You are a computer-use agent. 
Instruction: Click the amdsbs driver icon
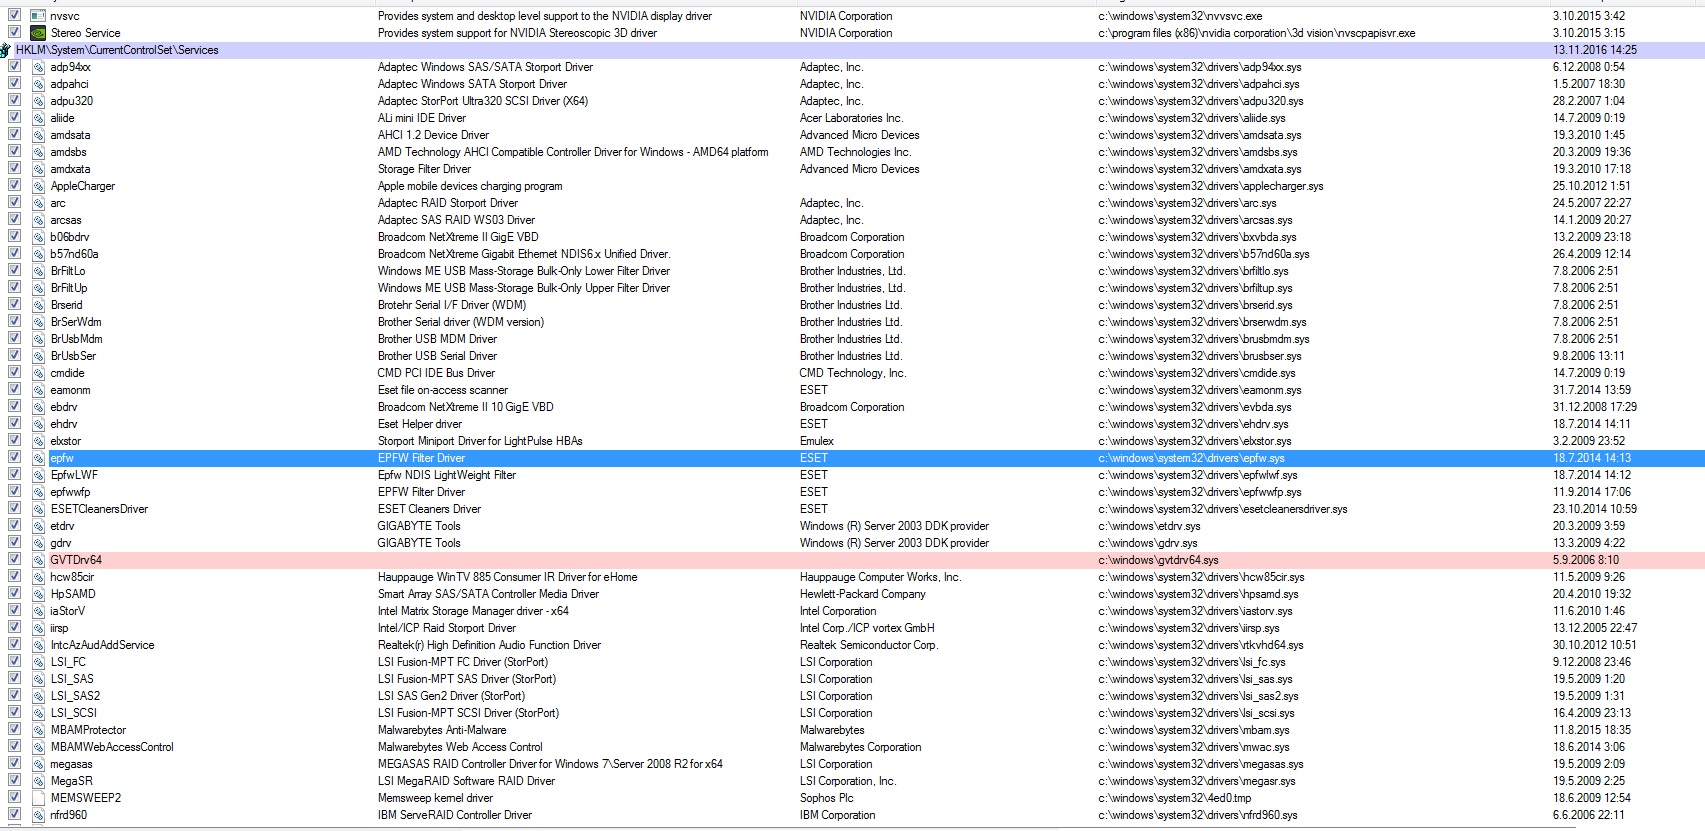(x=38, y=152)
